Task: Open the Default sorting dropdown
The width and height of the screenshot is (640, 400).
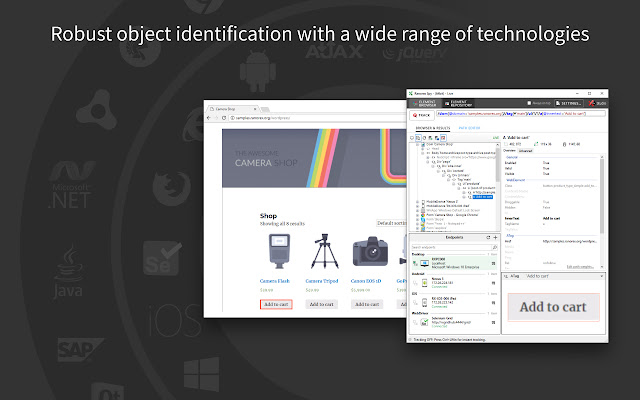Action: point(391,222)
